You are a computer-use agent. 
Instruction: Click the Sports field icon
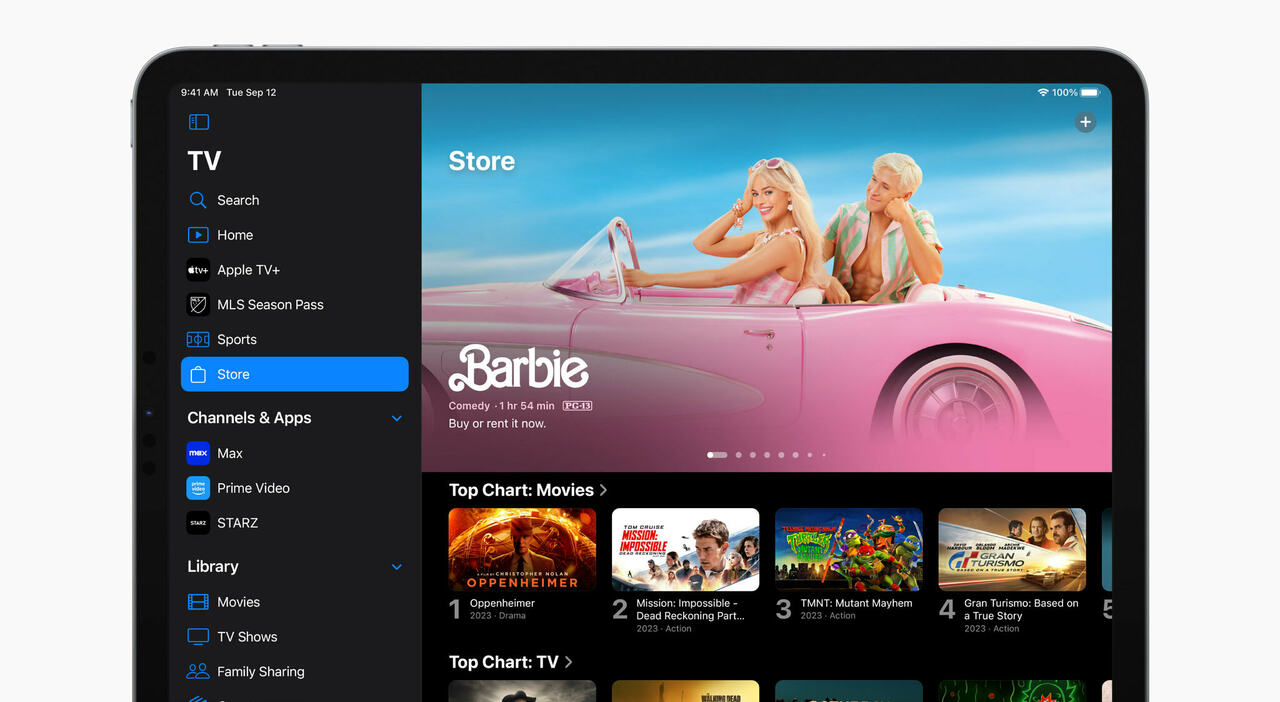(x=198, y=339)
